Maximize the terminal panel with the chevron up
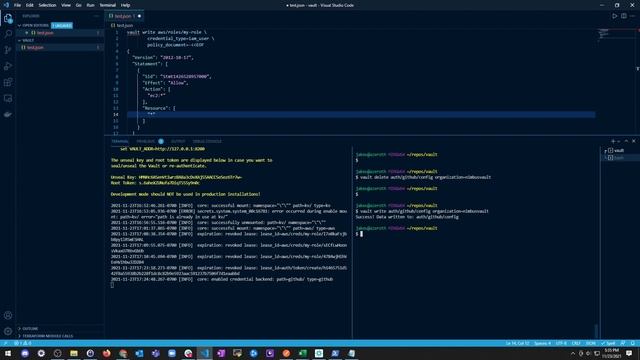640x360 pixels. coord(626,141)
